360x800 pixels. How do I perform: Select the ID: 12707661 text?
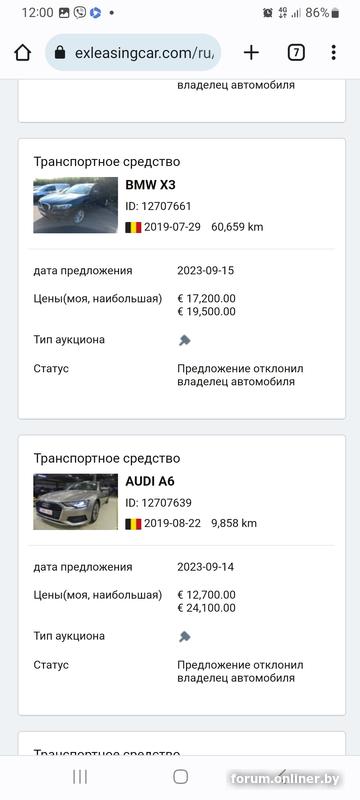pos(159,206)
